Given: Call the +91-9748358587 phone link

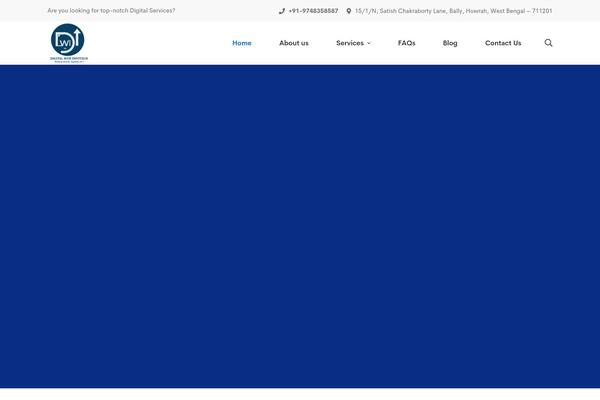Looking at the screenshot, I should click(313, 11).
